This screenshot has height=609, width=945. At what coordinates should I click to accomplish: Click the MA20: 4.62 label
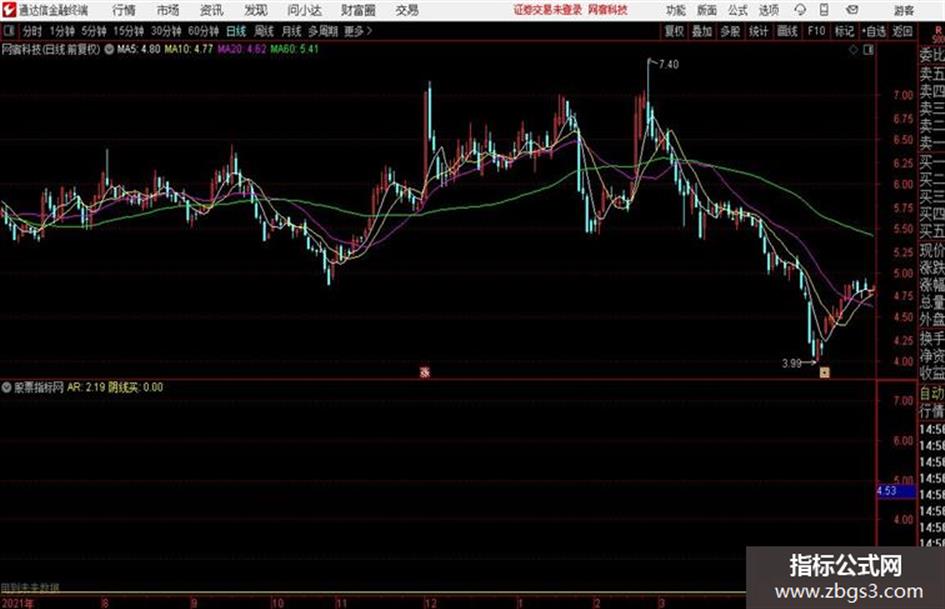point(242,49)
